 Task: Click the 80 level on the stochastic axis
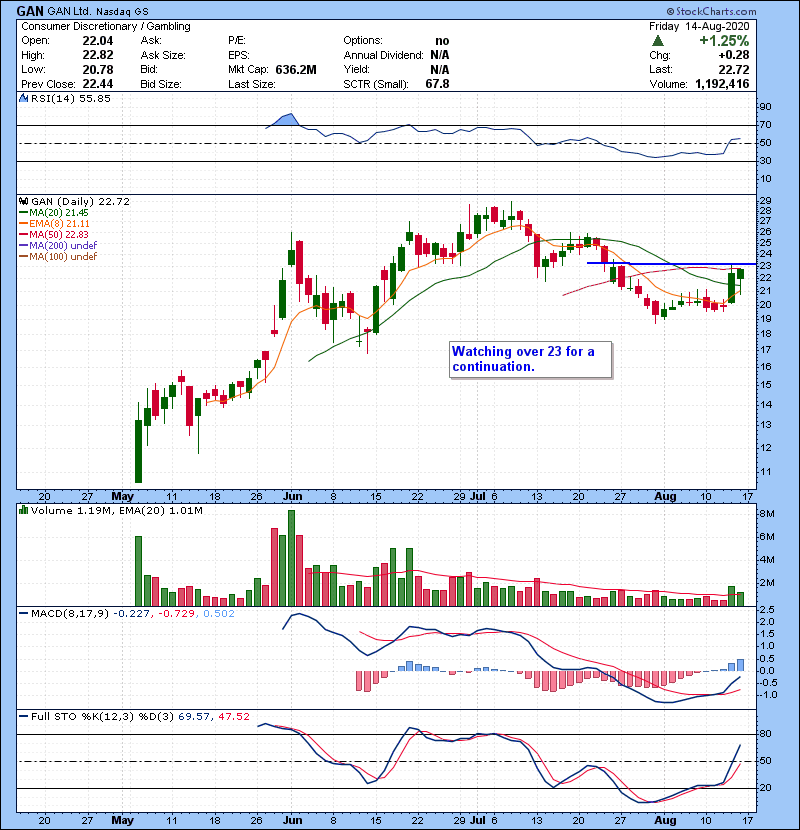click(x=766, y=734)
